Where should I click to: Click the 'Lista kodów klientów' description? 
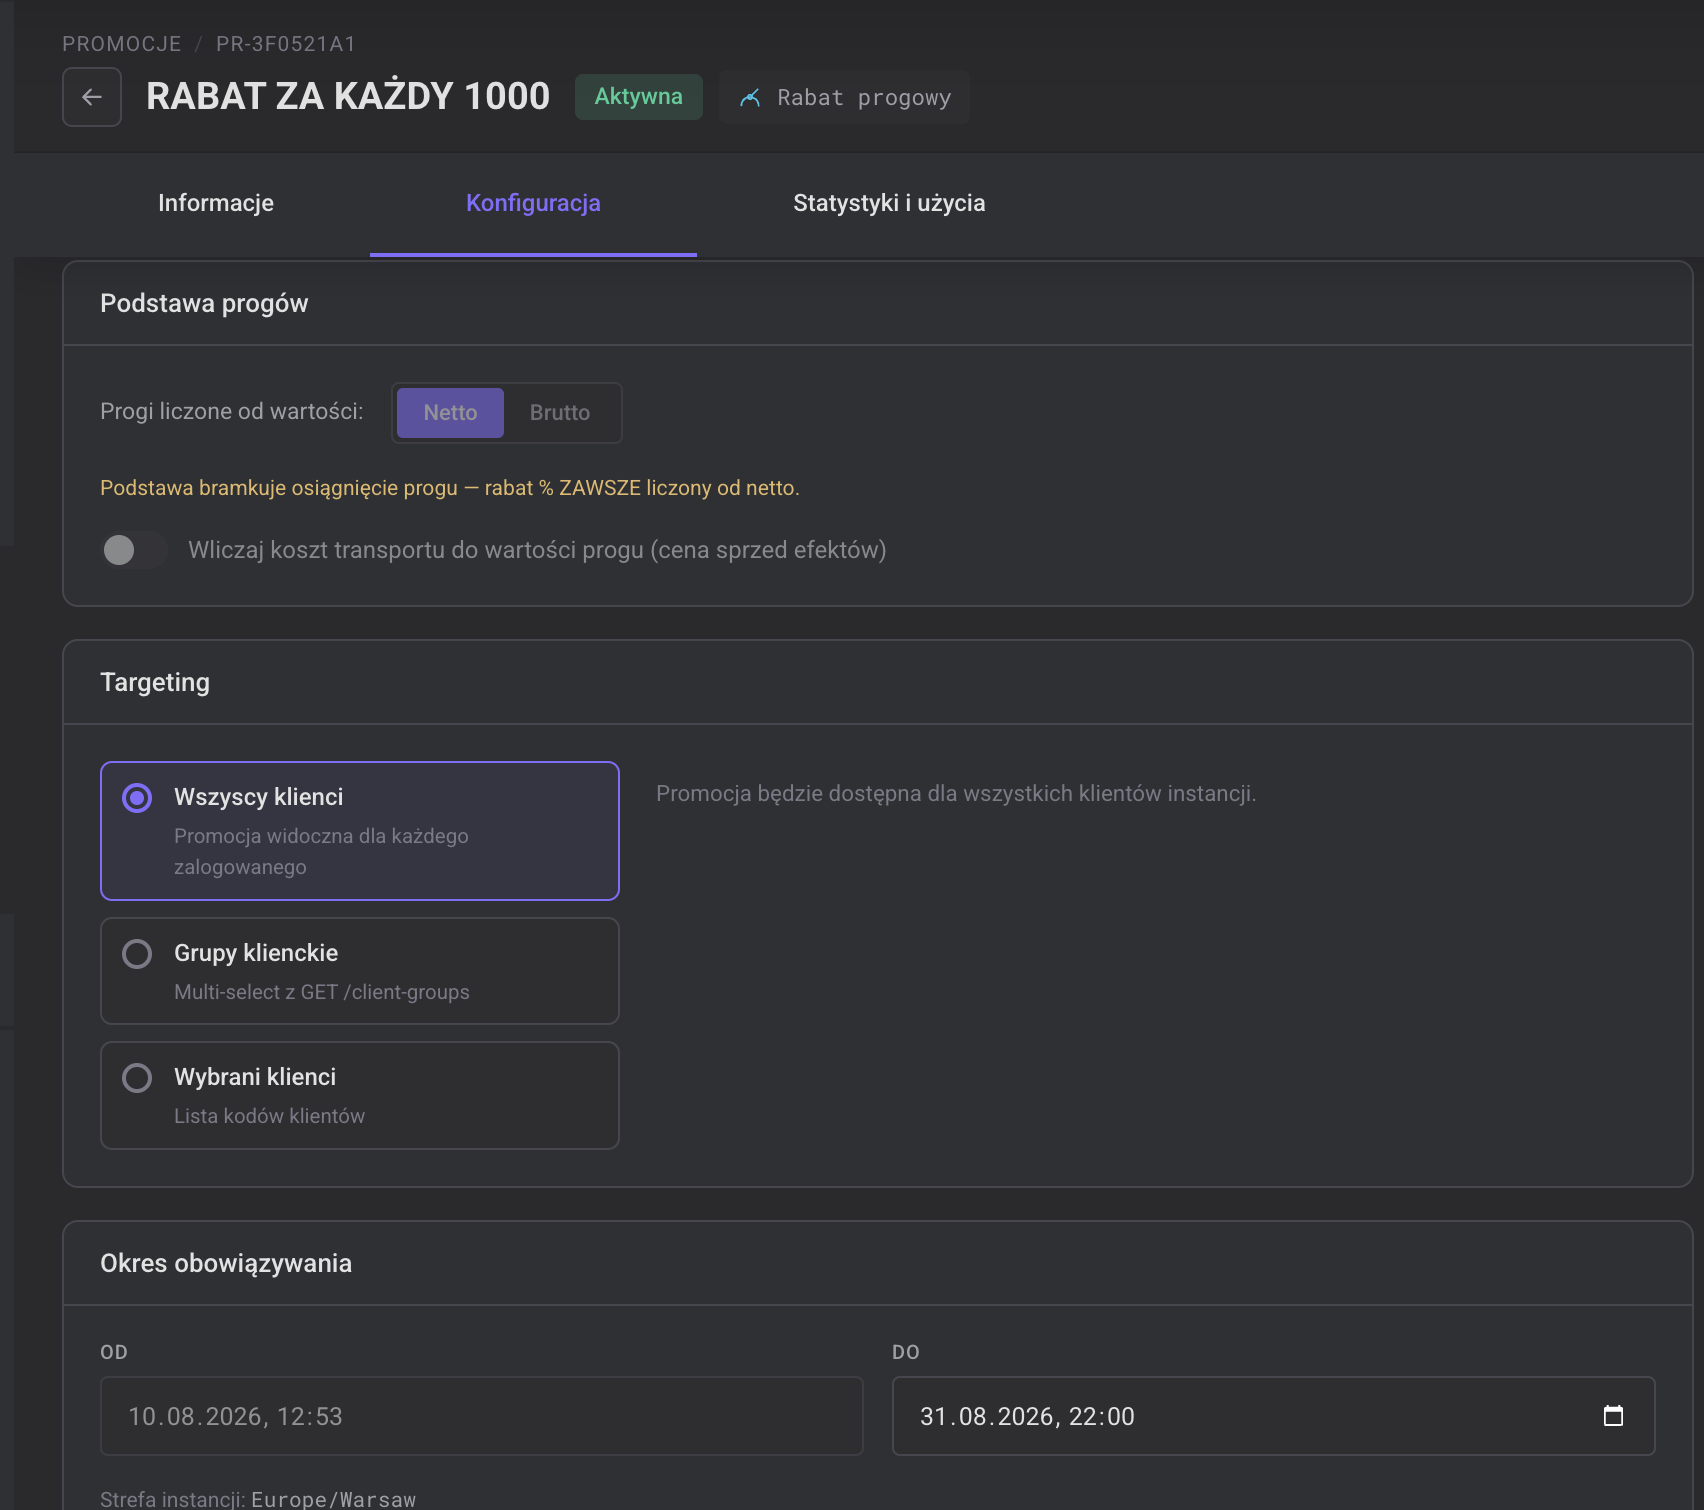tap(269, 1116)
